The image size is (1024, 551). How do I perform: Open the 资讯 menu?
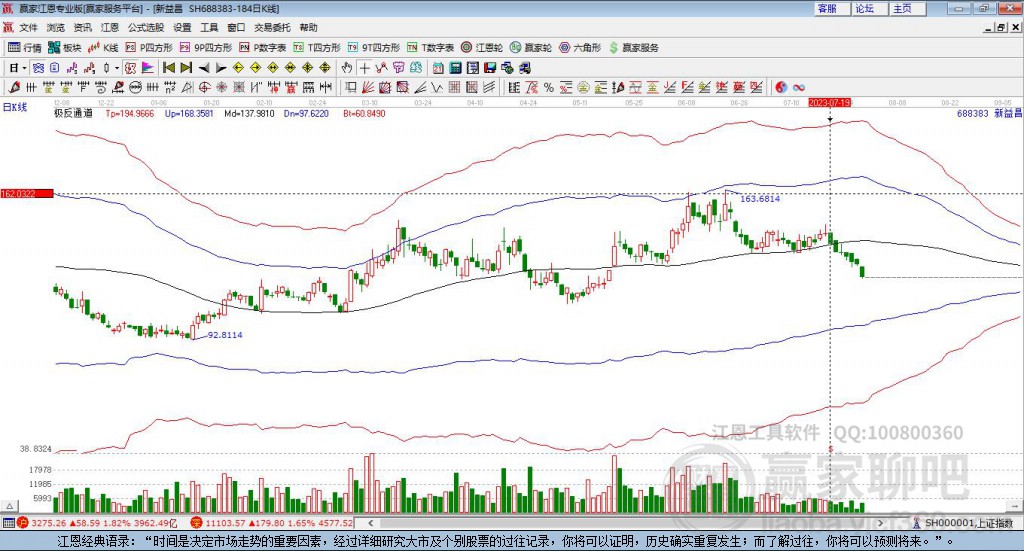click(x=83, y=27)
